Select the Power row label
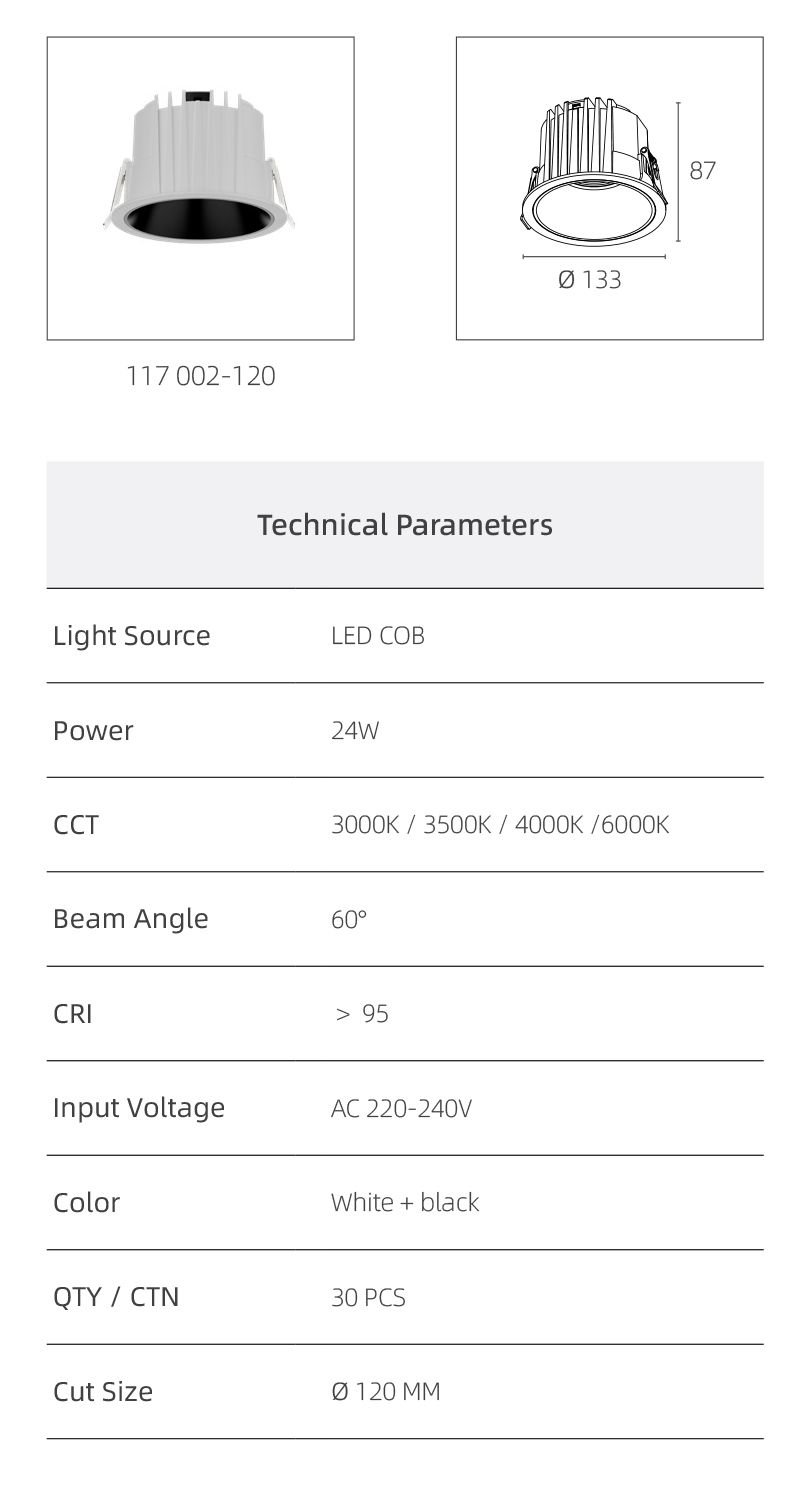Viewport: 809px width, 1502px height. pos(93,730)
